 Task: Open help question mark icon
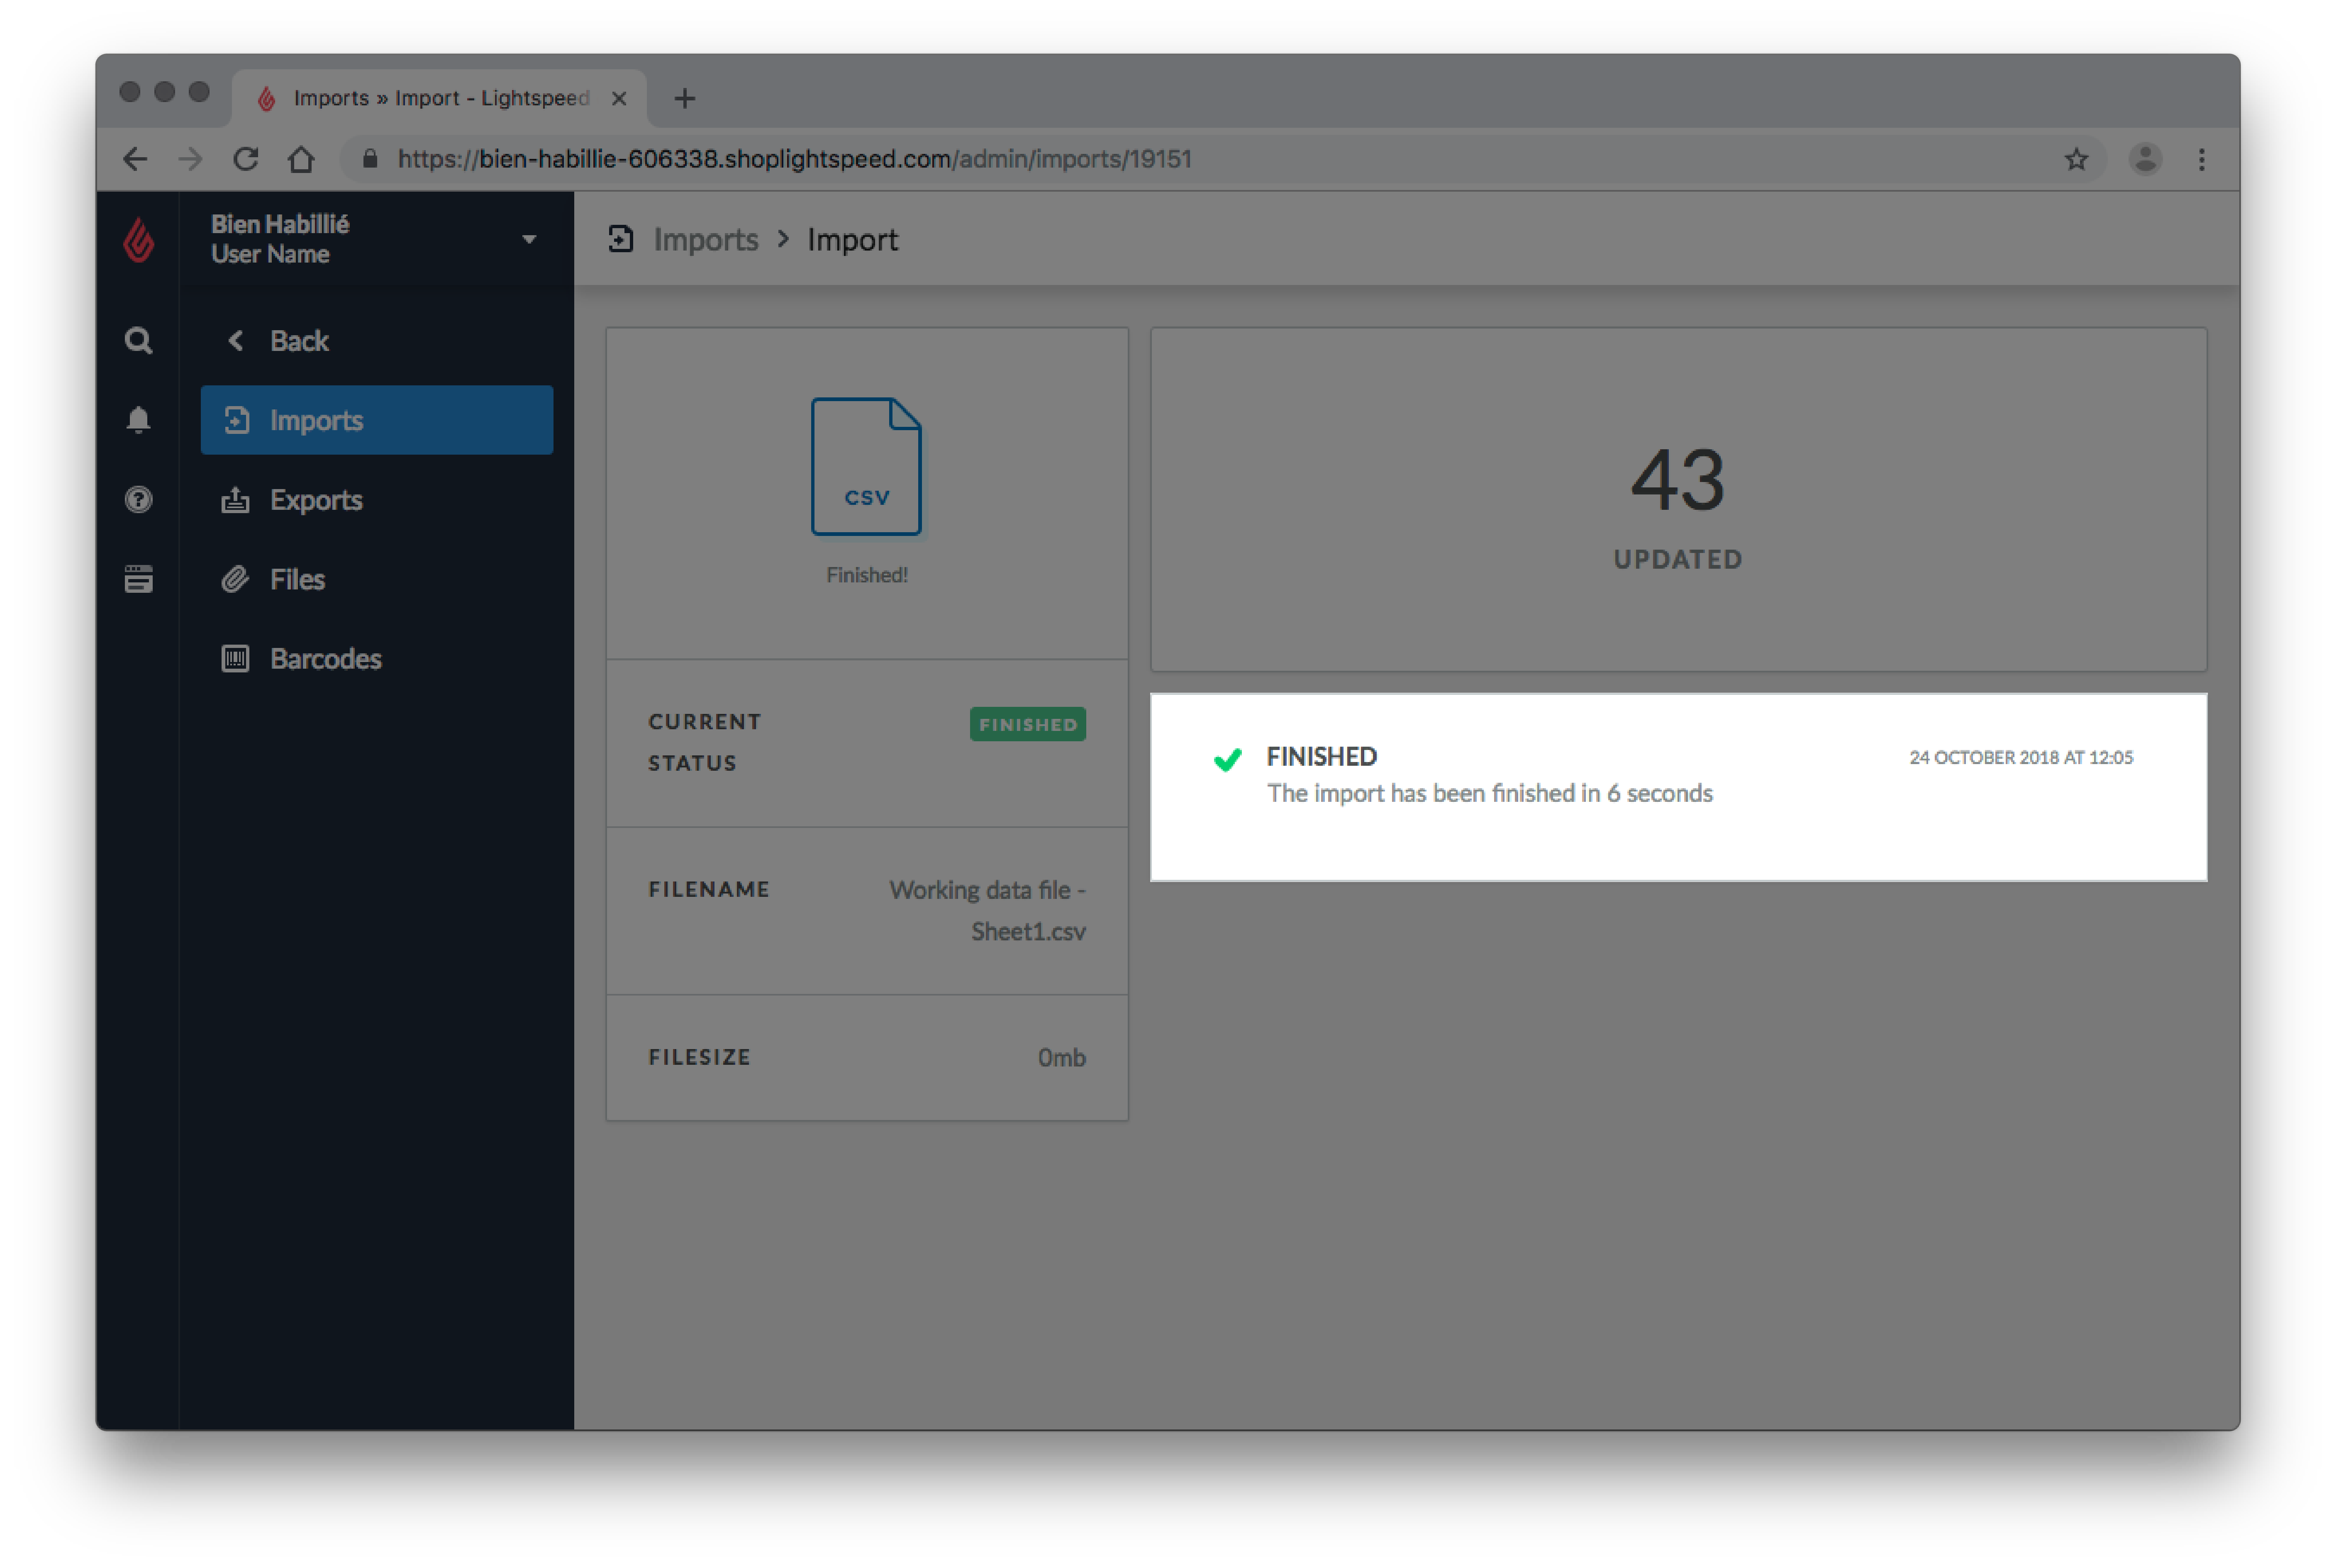point(138,499)
